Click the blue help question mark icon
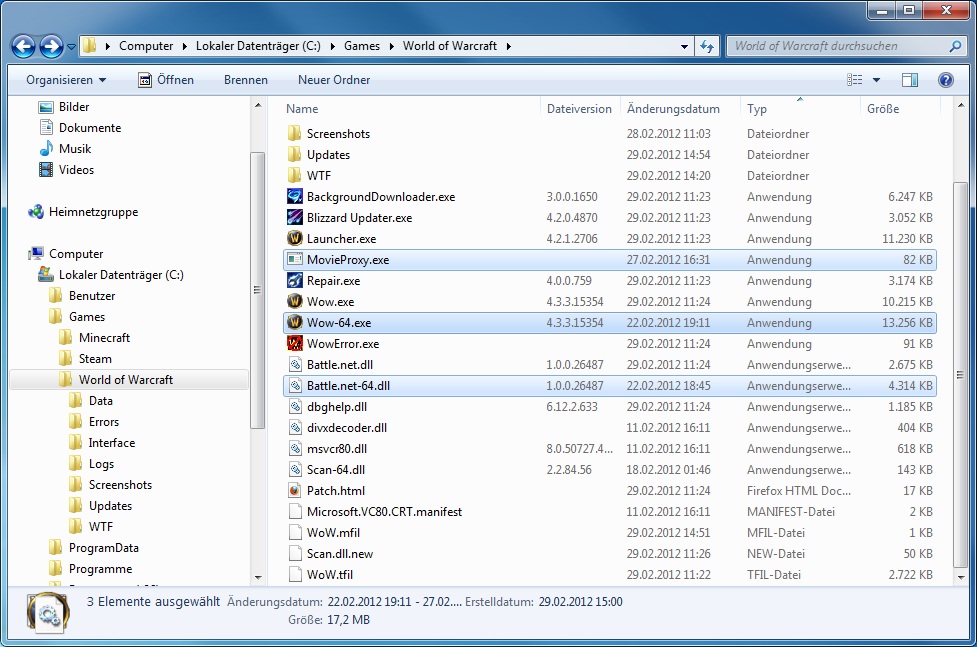 [x=946, y=80]
